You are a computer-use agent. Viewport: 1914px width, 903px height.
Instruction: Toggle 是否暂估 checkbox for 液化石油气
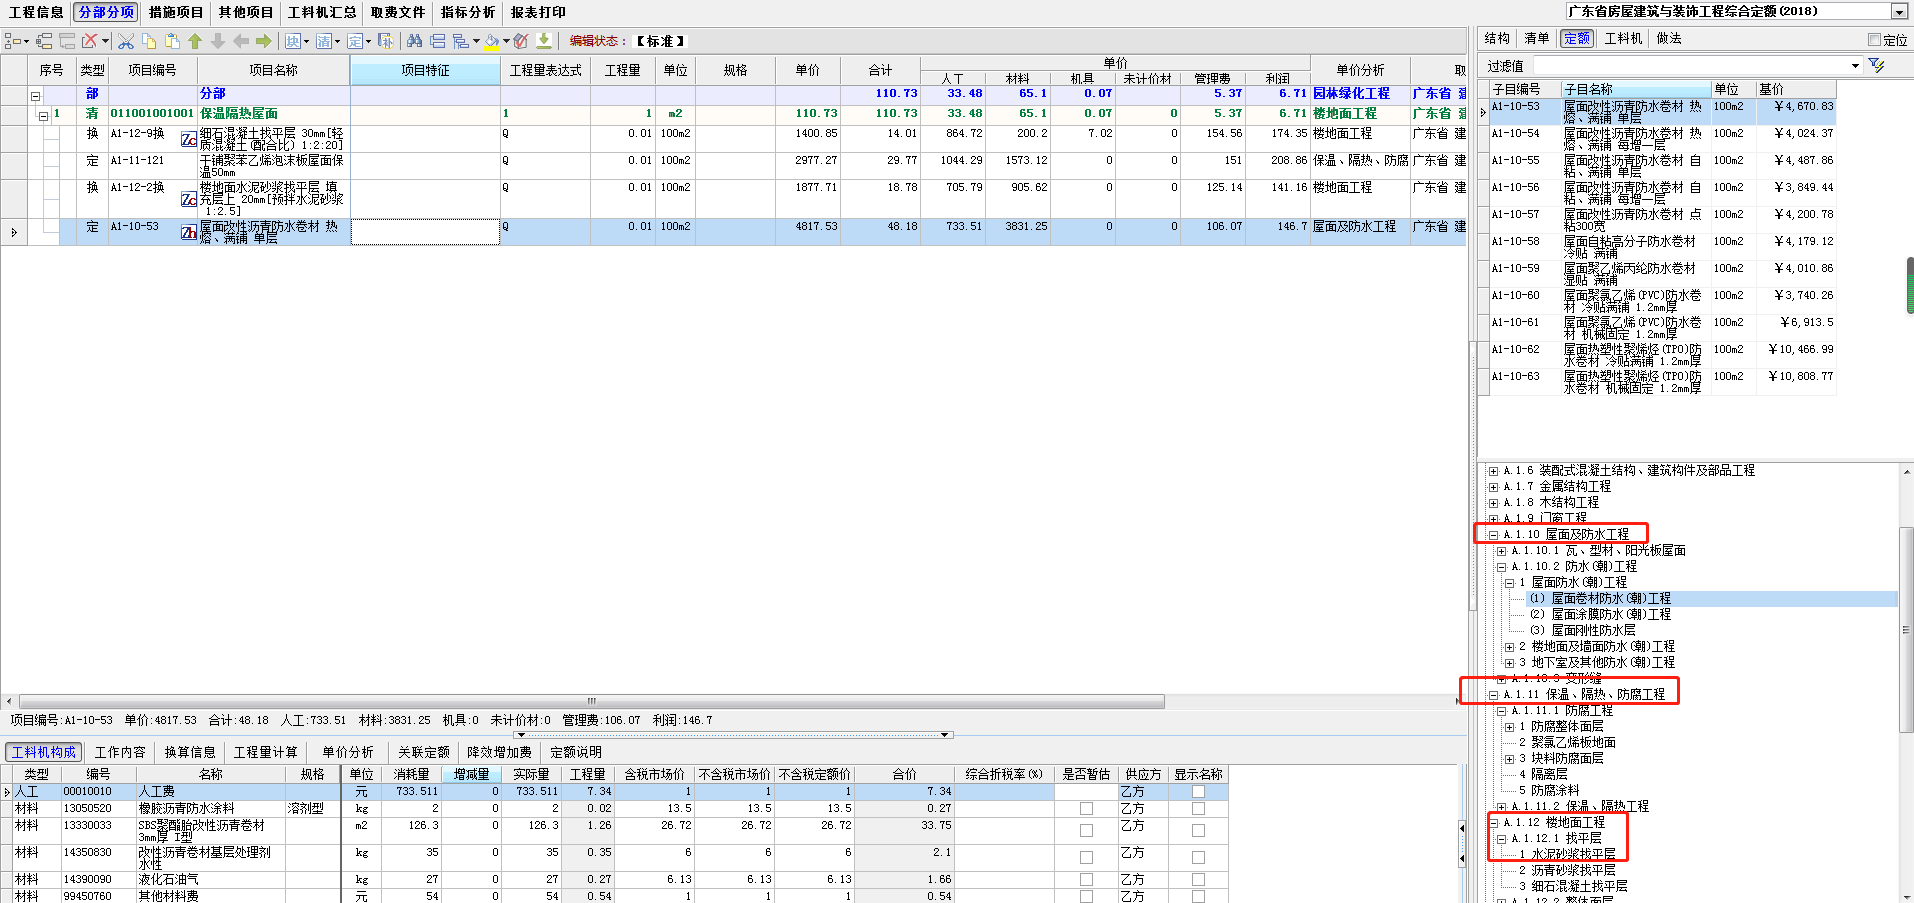(1086, 880)
